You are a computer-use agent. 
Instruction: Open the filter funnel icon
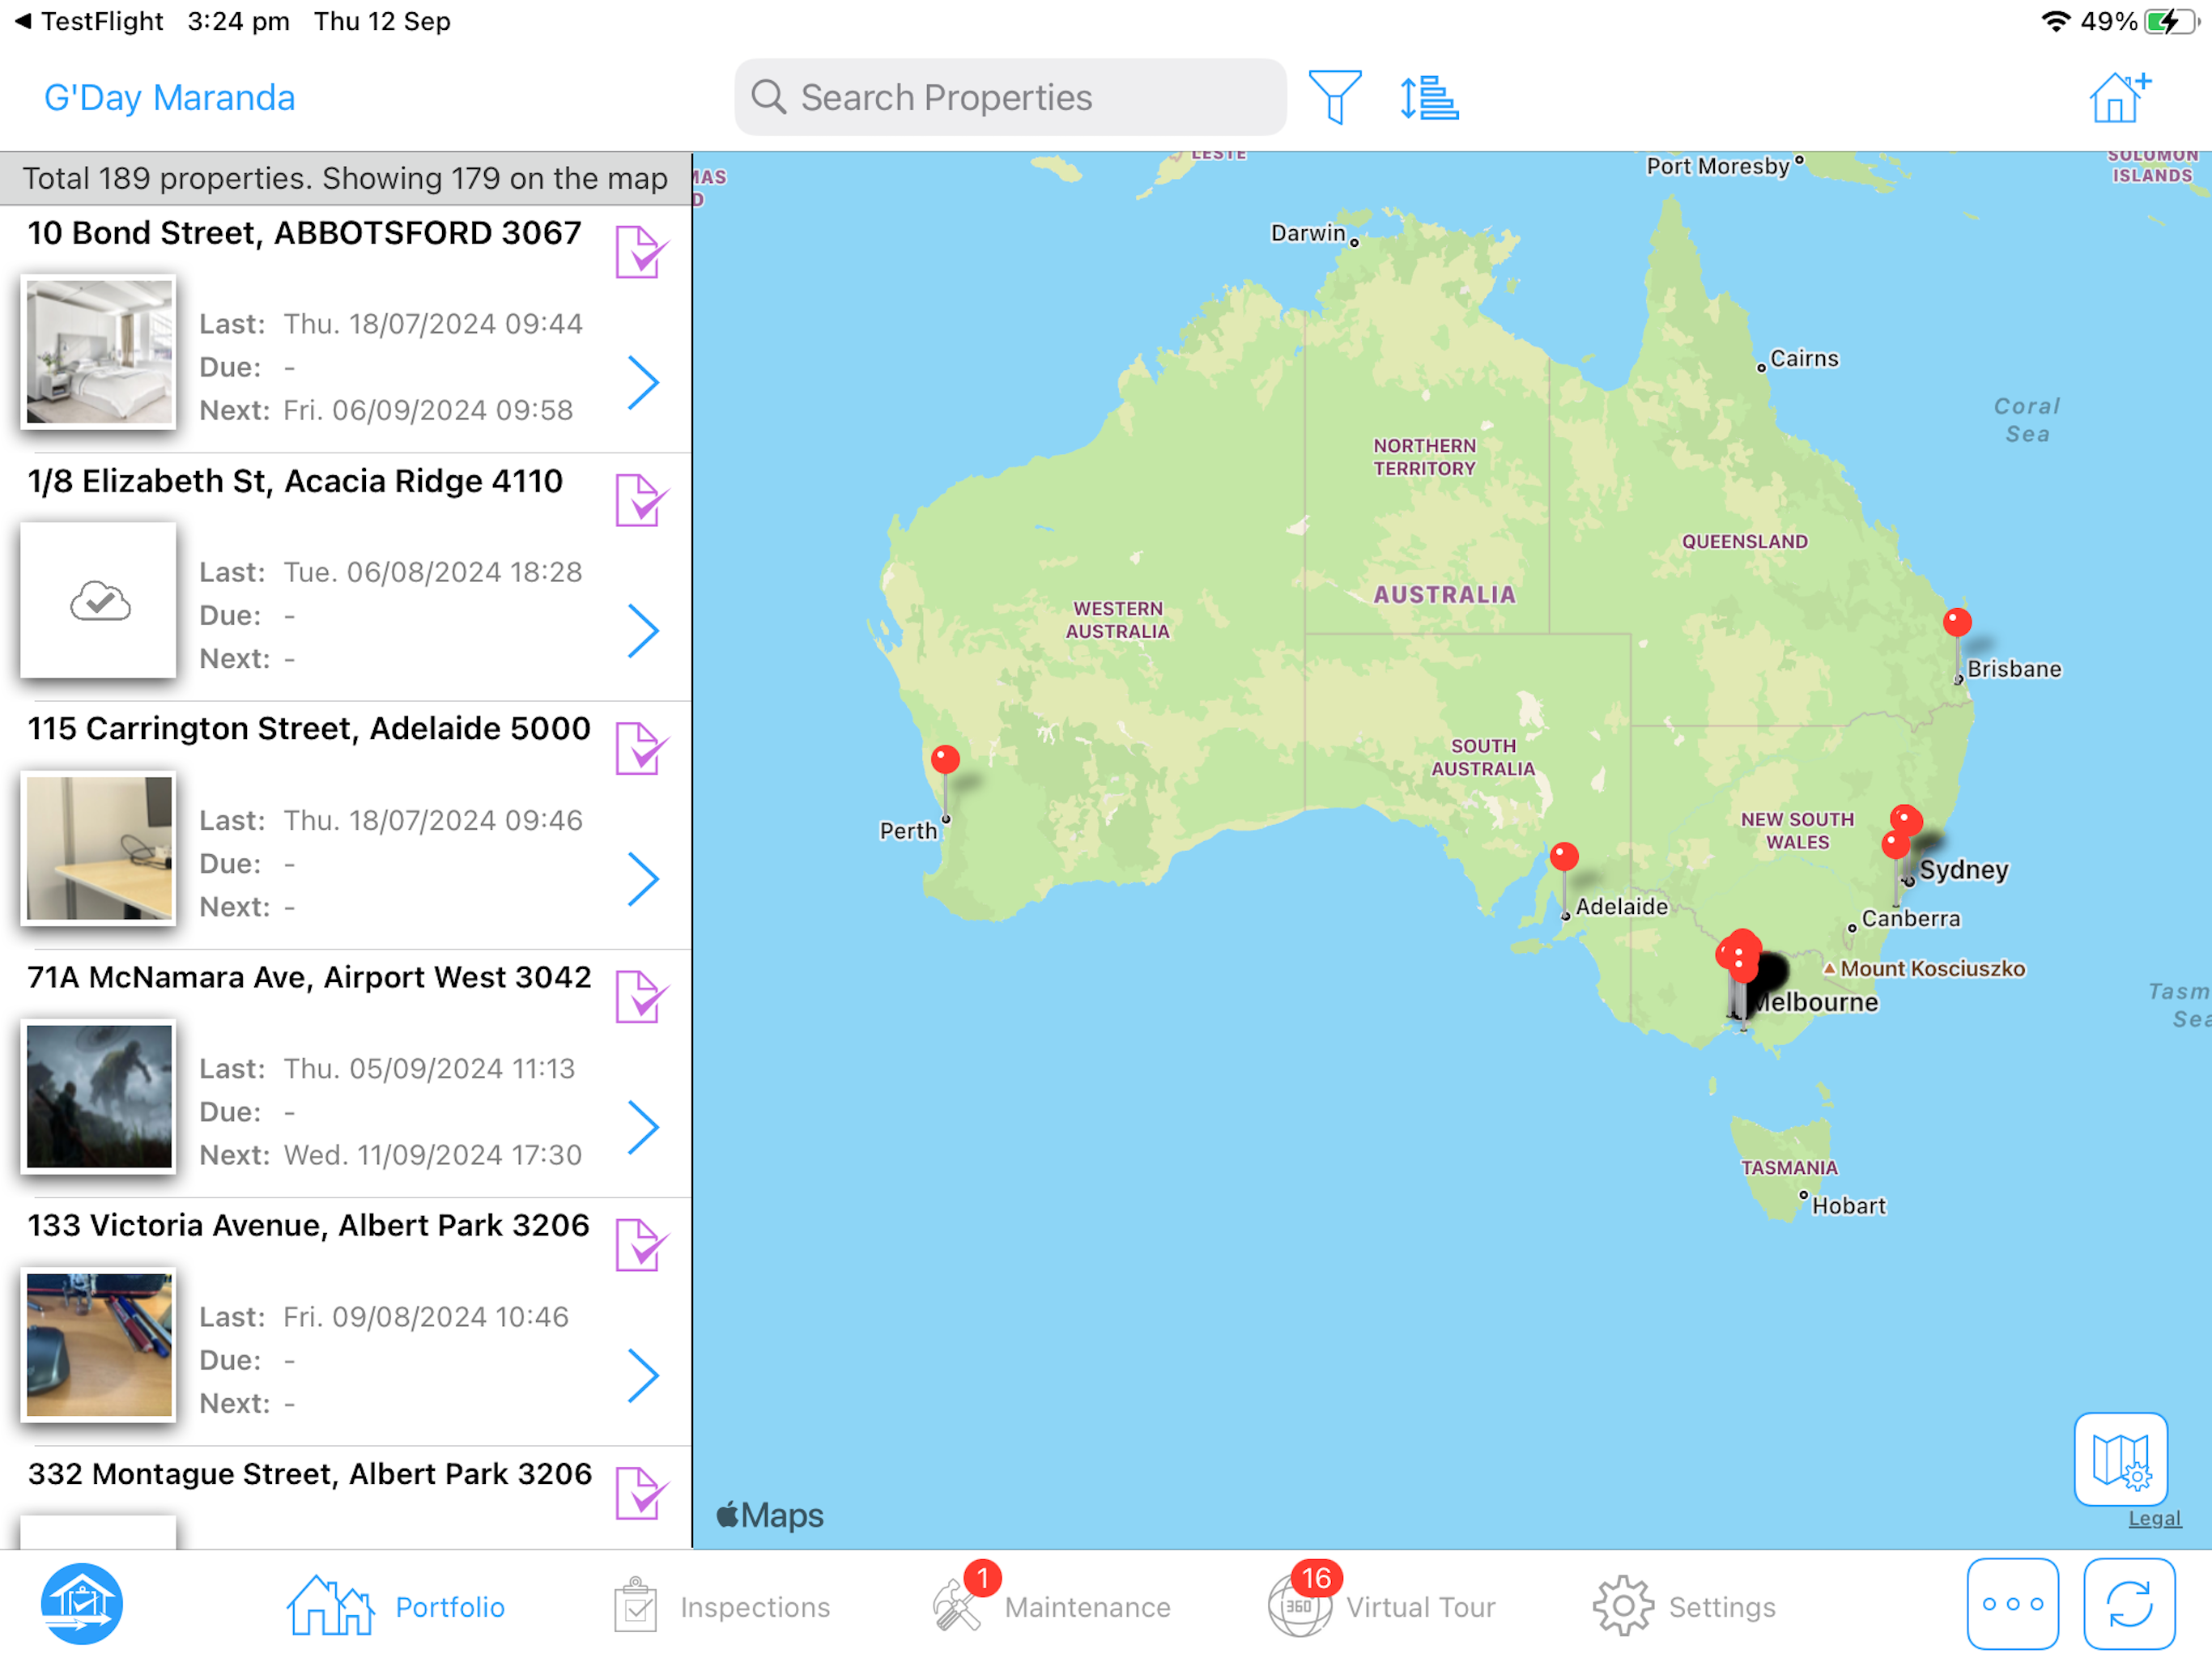pyautogui.click(x=1334, y=97)
